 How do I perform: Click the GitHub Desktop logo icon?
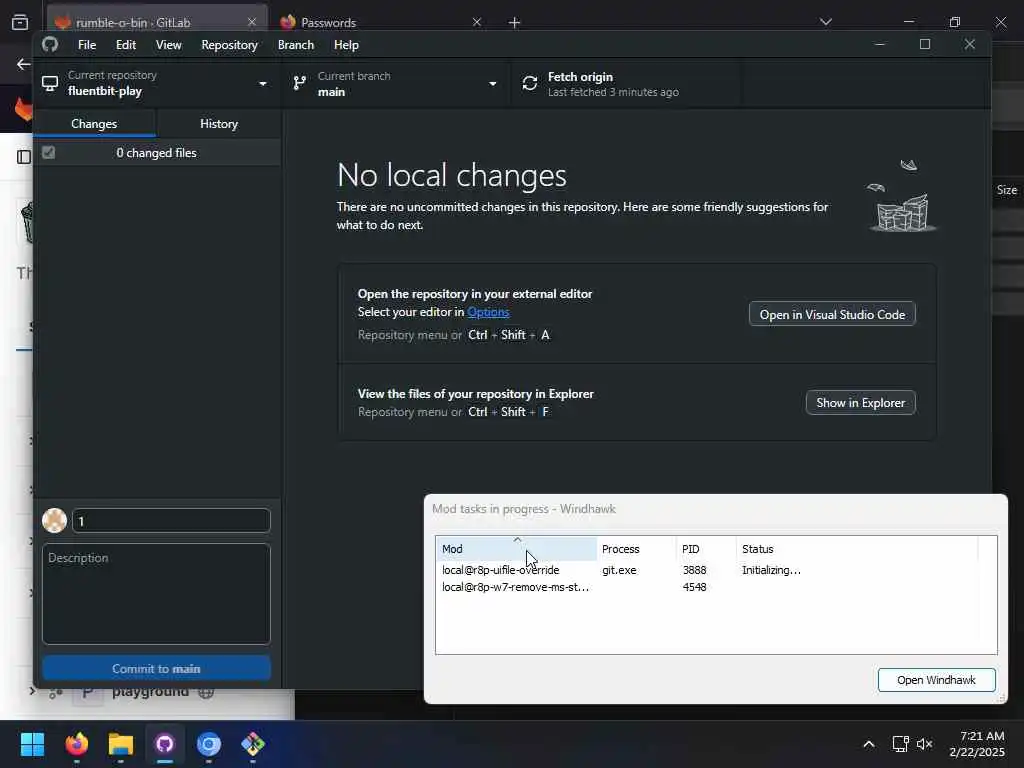click(x=50, y=44)
